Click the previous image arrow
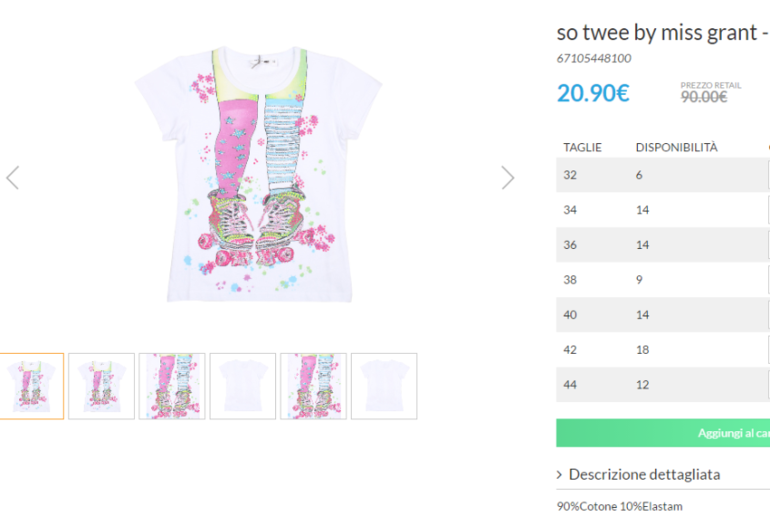 click(13, 177)
